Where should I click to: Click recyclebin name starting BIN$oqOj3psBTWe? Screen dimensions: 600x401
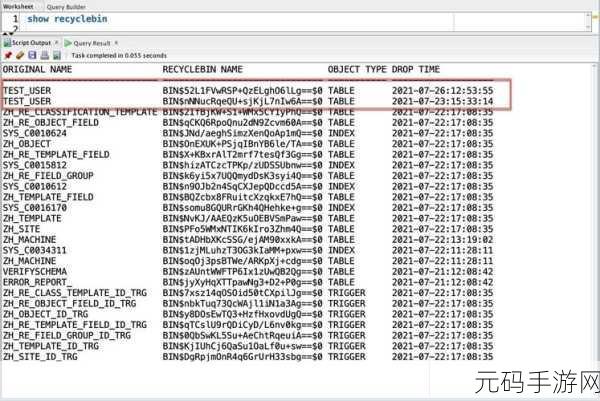pyautogui.click(x=242, y=261)
